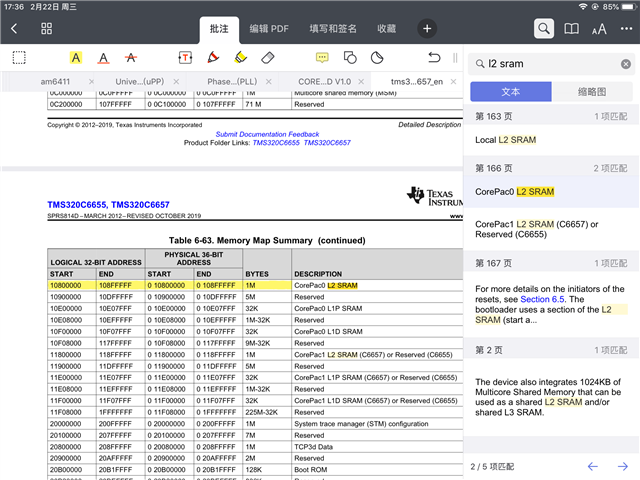Select the text box insertion tool
This screenshot has height=480, width=640.
point(185,58)
